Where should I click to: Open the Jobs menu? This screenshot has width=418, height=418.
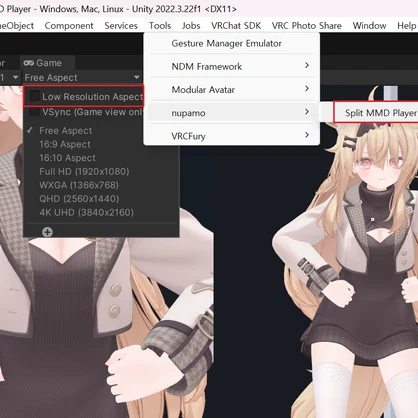[191, 26]
